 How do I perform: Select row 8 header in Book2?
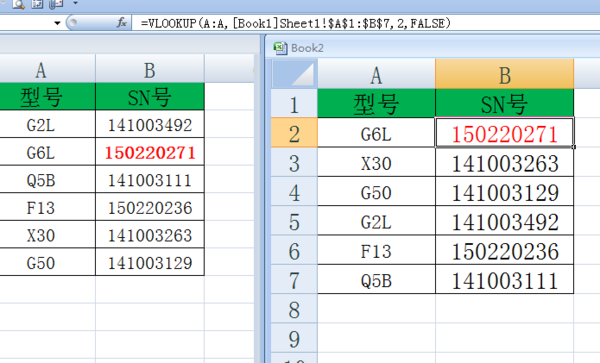click(x=294, y=309)
